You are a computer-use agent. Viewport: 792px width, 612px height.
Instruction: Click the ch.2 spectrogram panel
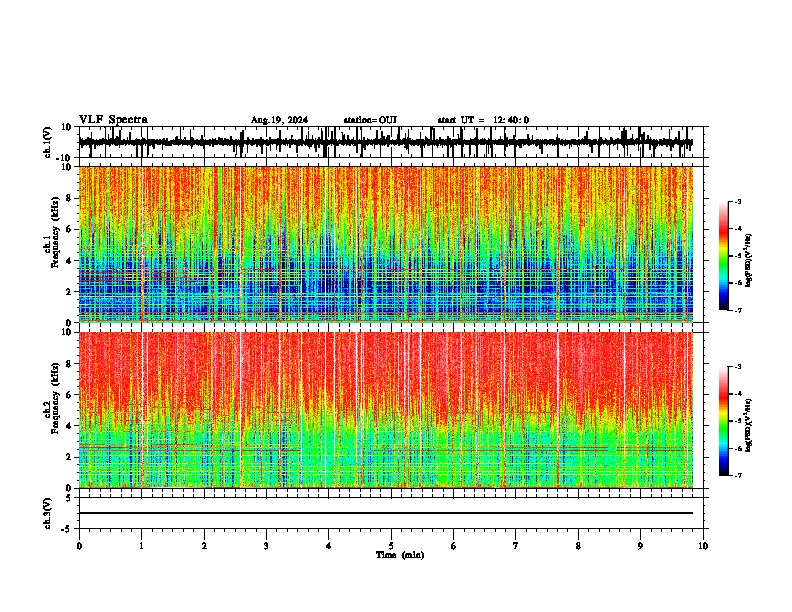[x=385, y=410]
